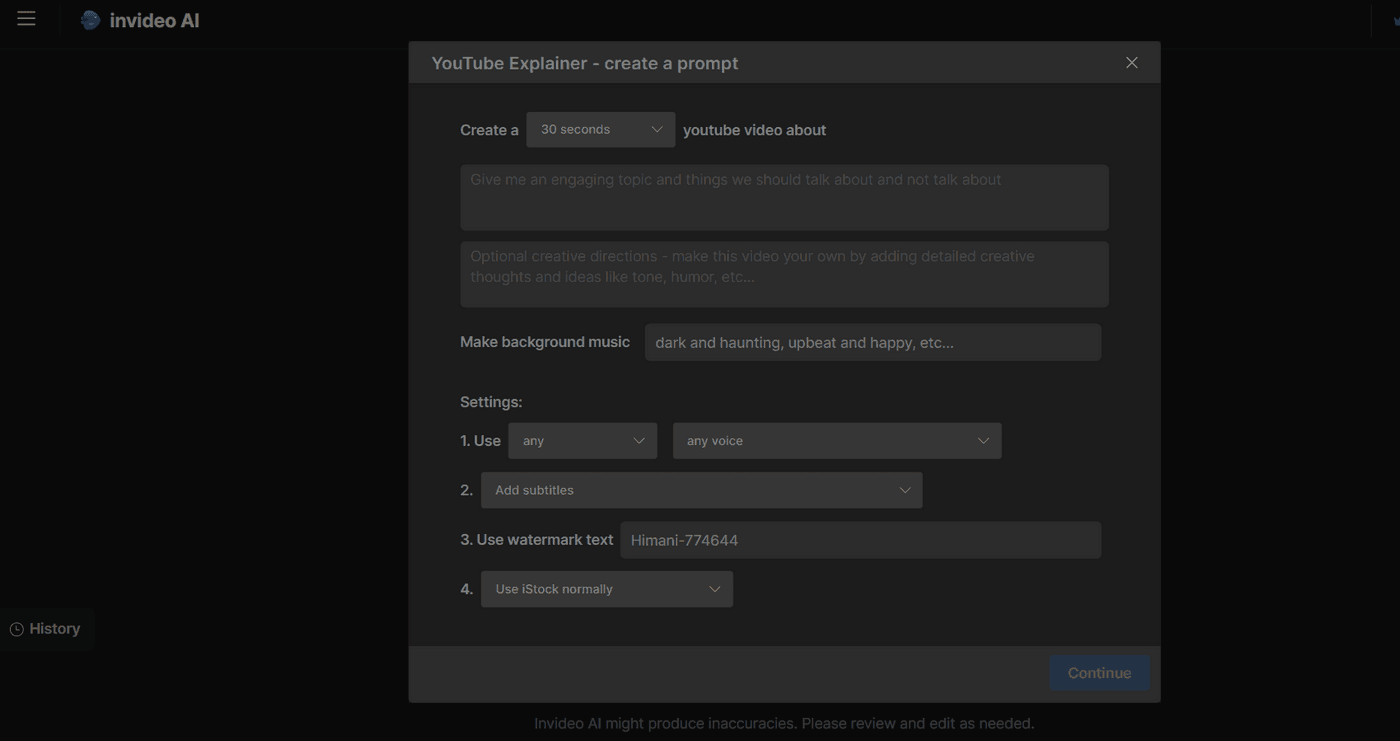The height and width of the screenshot is (741, 1400).
Task: Click the chevron on the iStock selector
Action: [715, 589]
